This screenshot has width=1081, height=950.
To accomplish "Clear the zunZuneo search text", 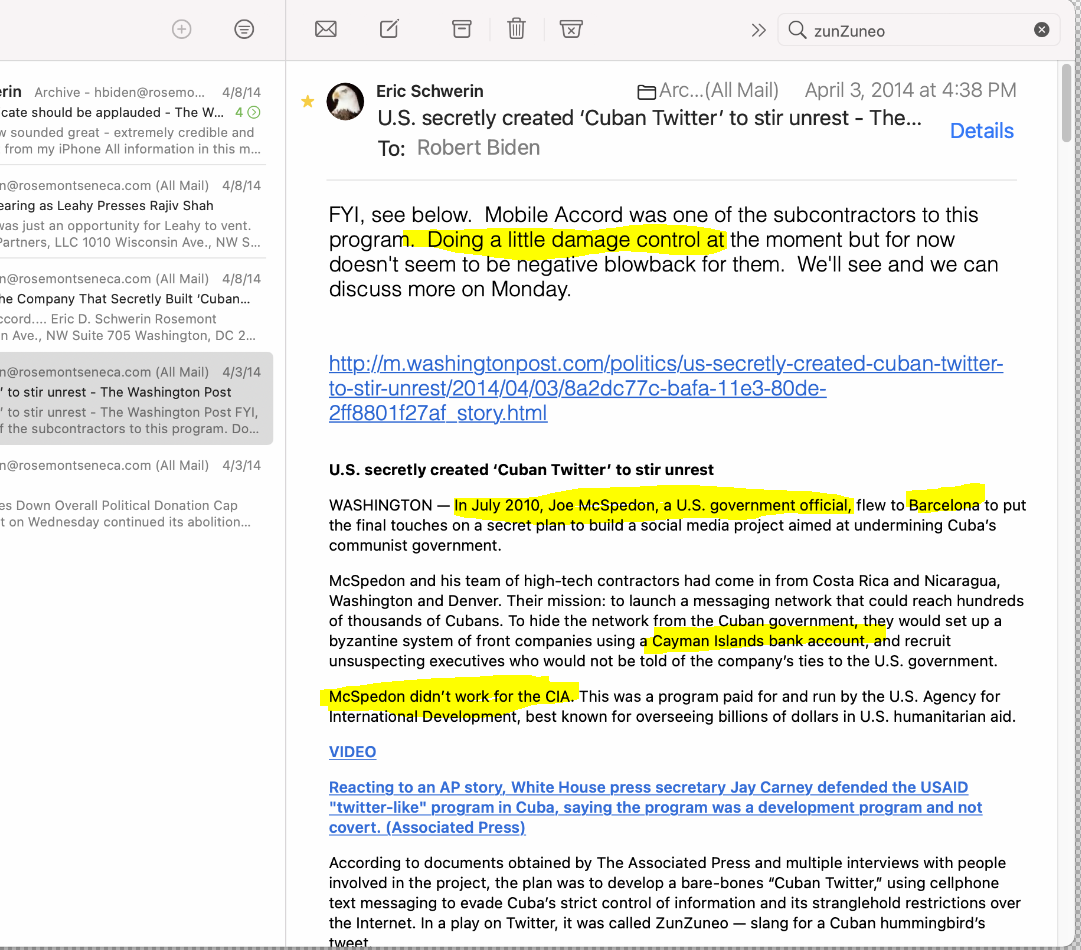I will (1042, 30).
